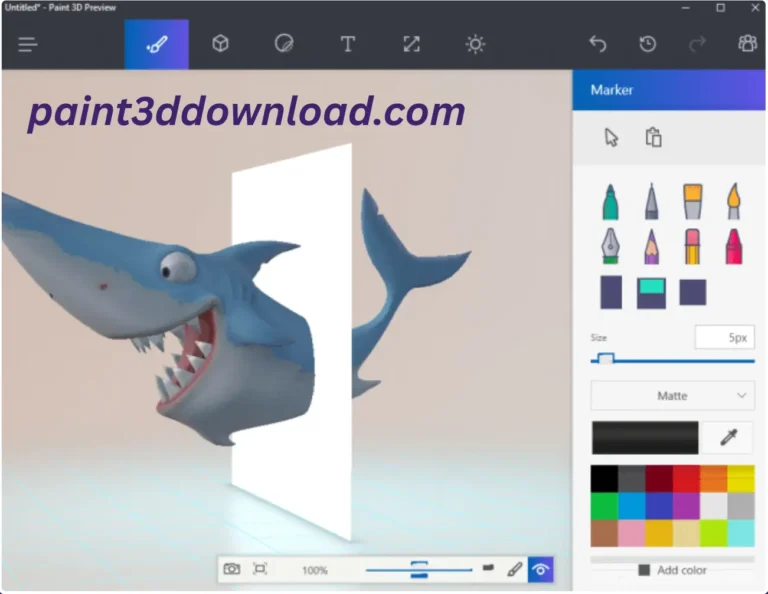Screen dimensions: 768x594
Task: Open the 3D objects cube tab
Action: click(220, 44)
